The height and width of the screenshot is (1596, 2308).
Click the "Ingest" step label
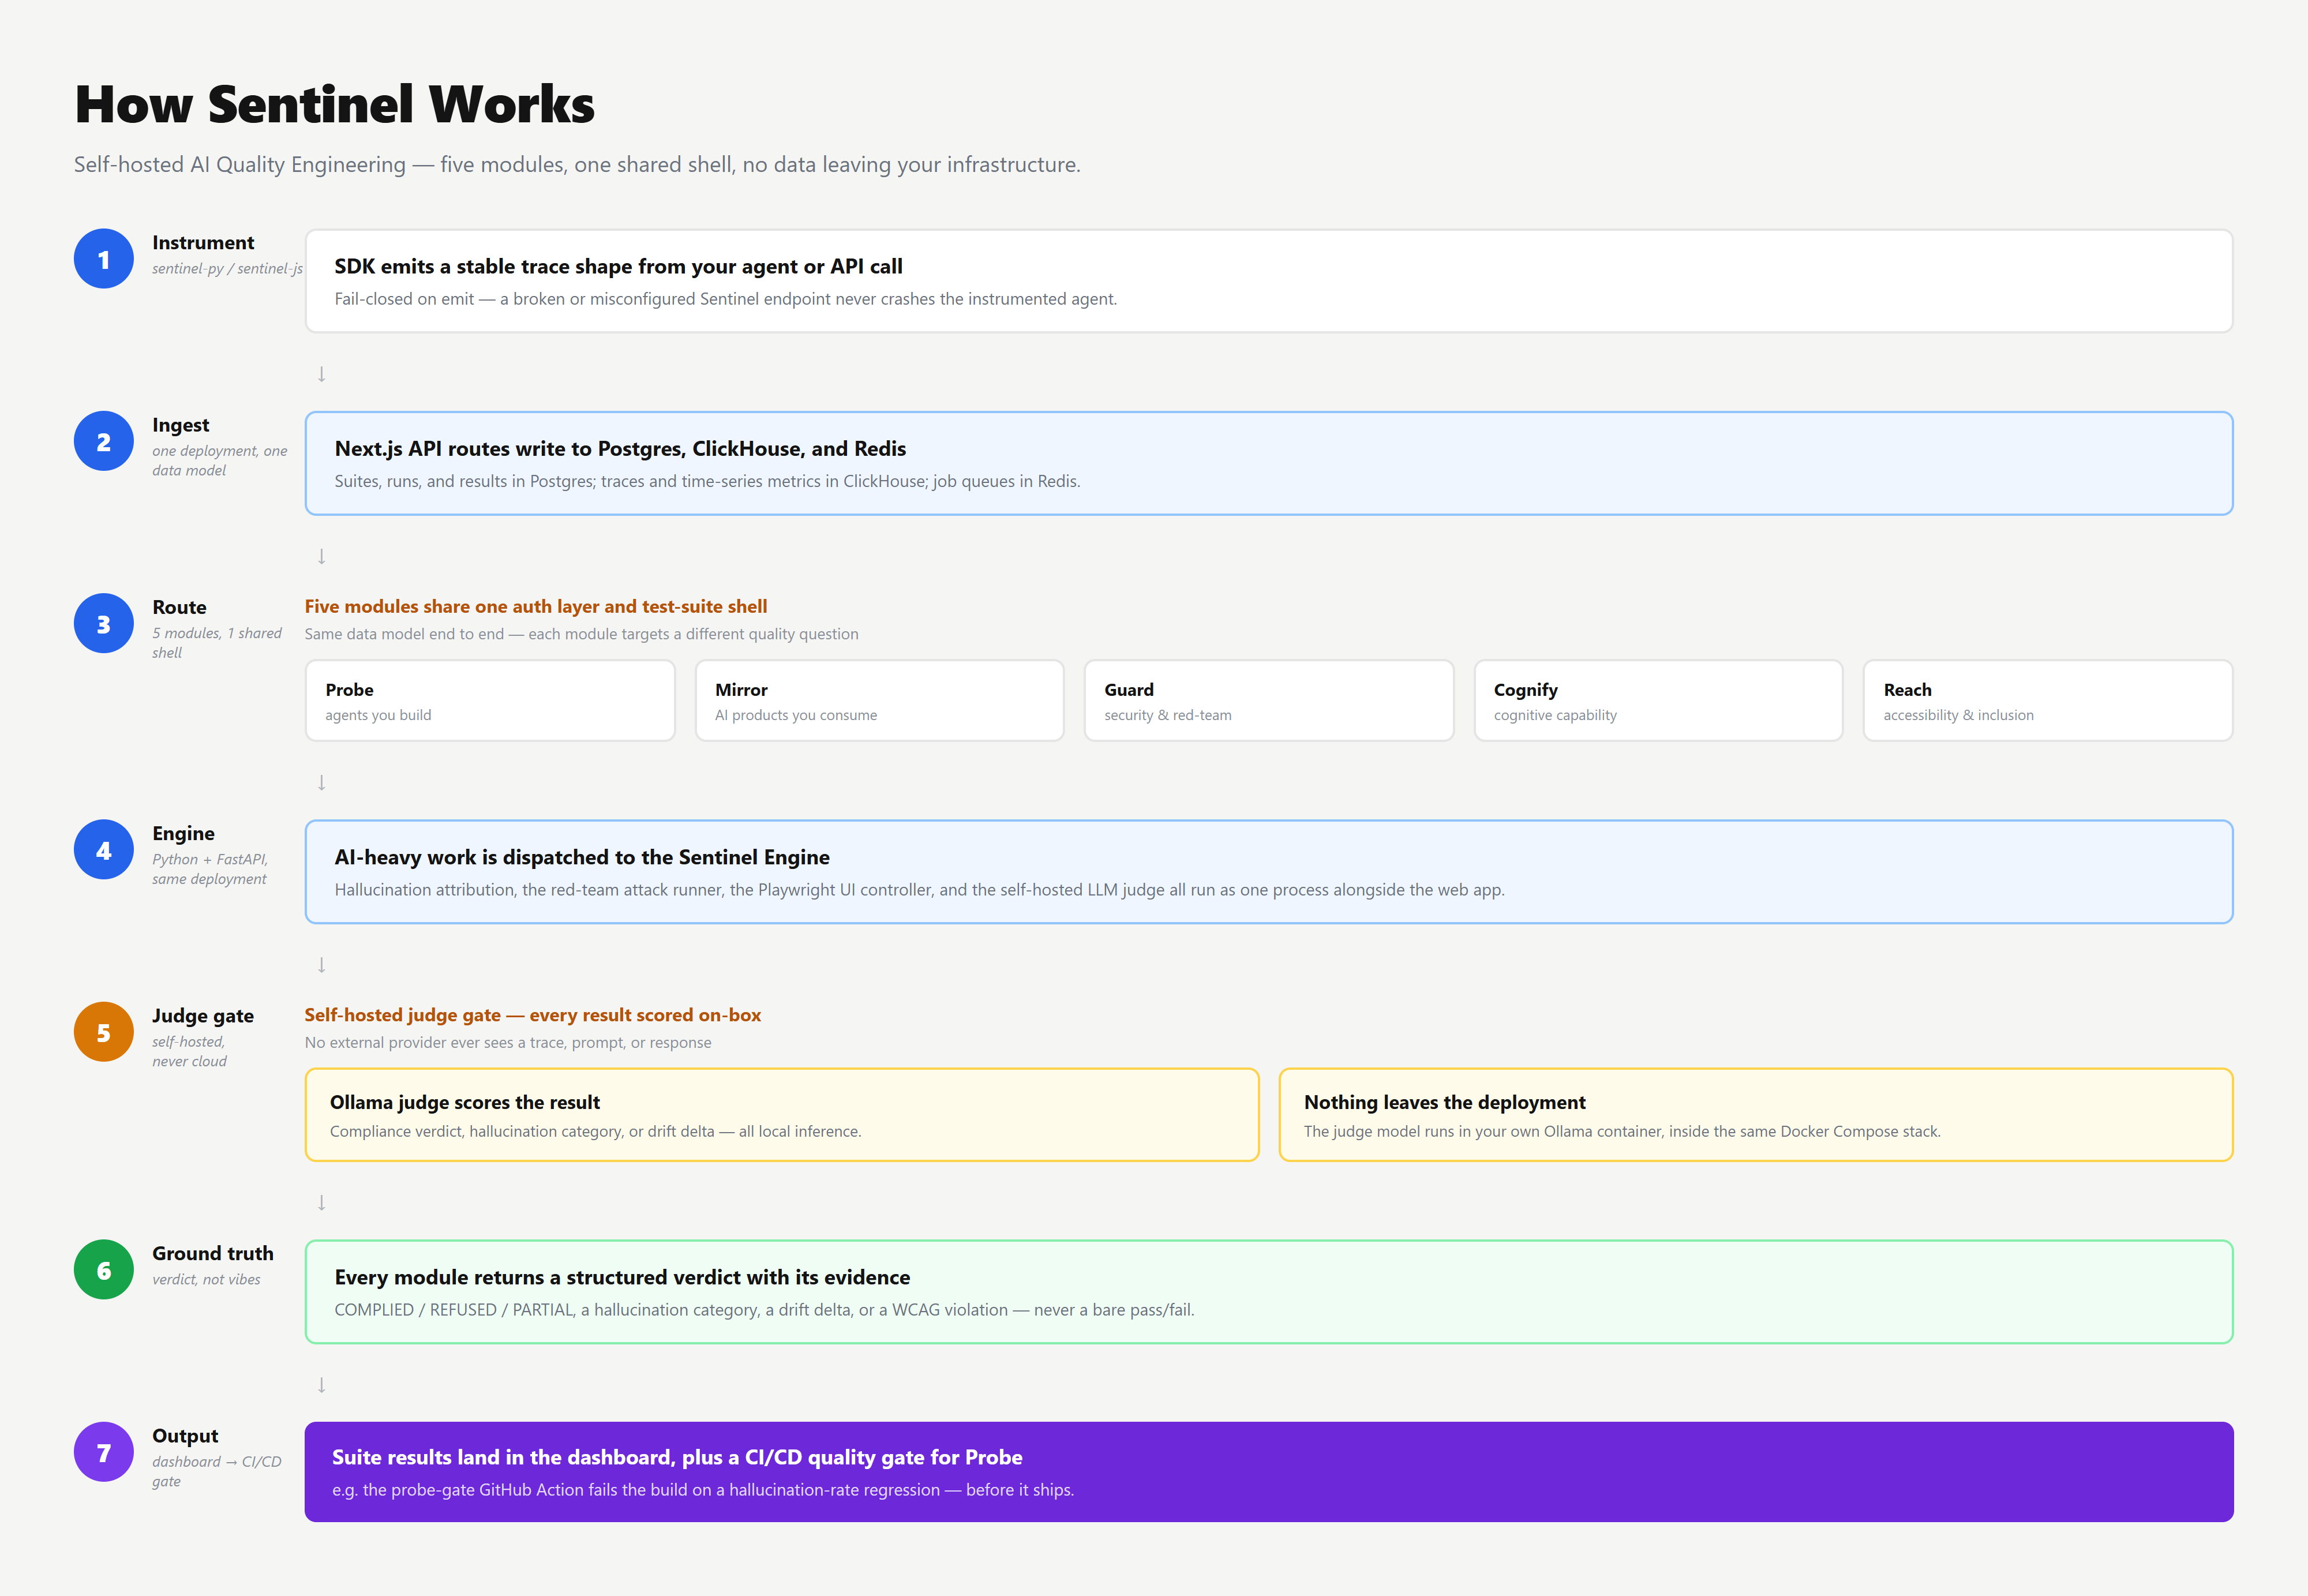180,425
